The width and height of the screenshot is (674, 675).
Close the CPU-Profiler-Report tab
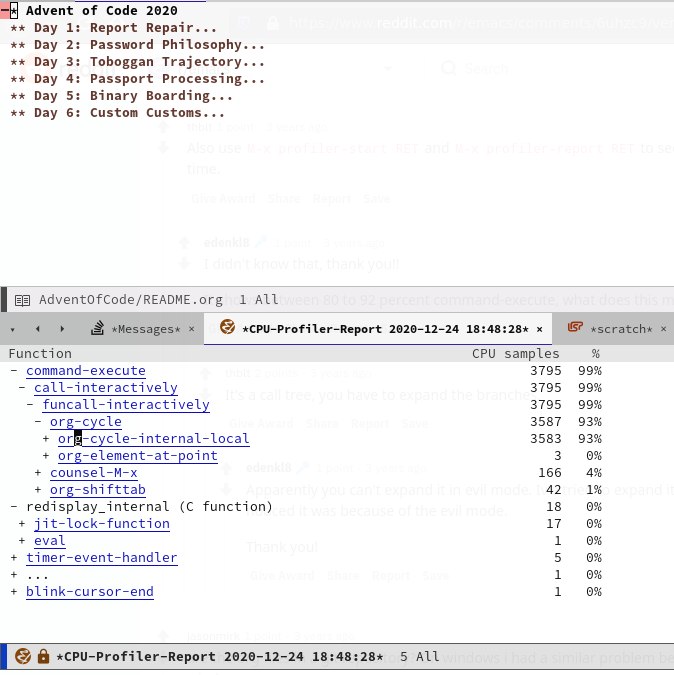click(539, 329)
